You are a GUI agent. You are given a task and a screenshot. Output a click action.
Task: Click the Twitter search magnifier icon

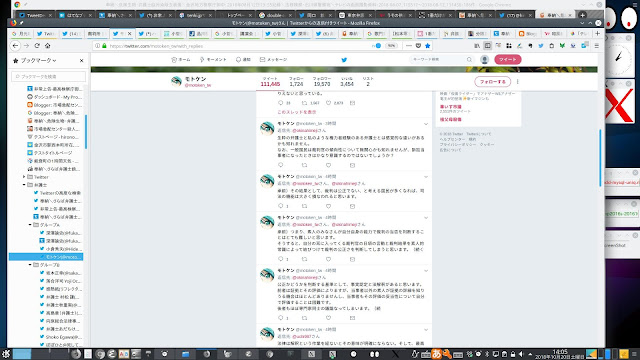point(469,60)
